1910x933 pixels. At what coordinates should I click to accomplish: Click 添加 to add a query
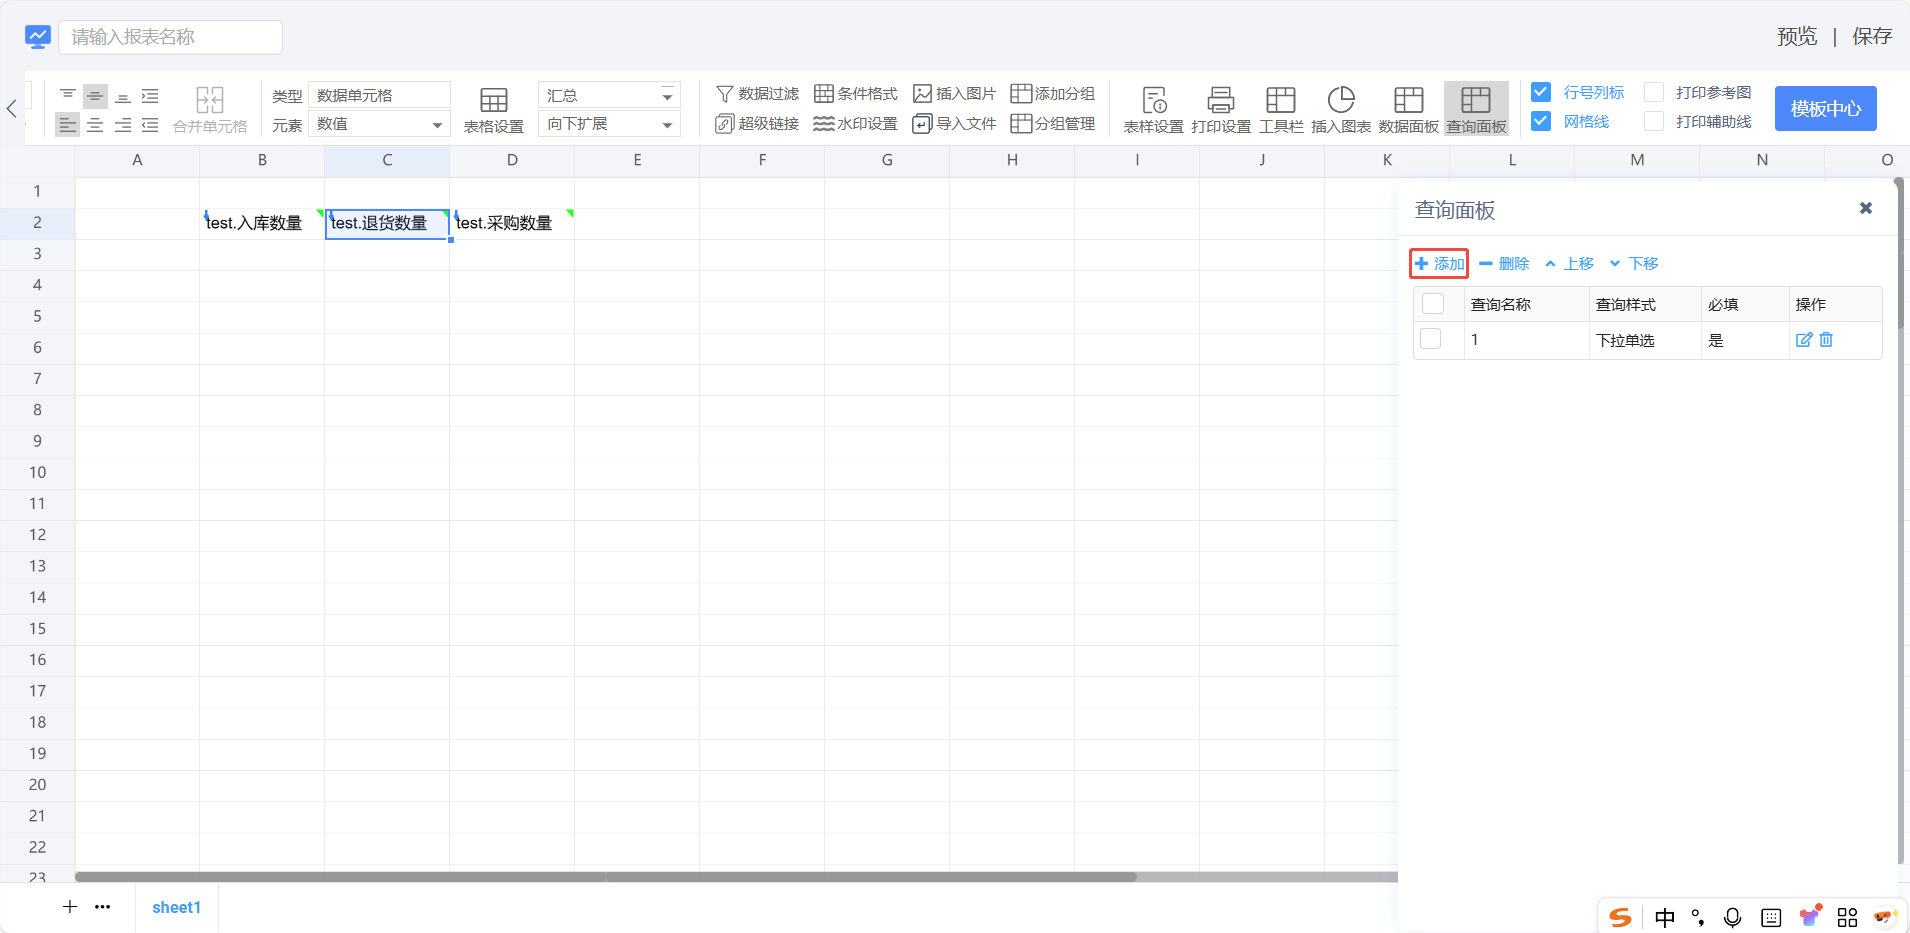click(1439, 264)
